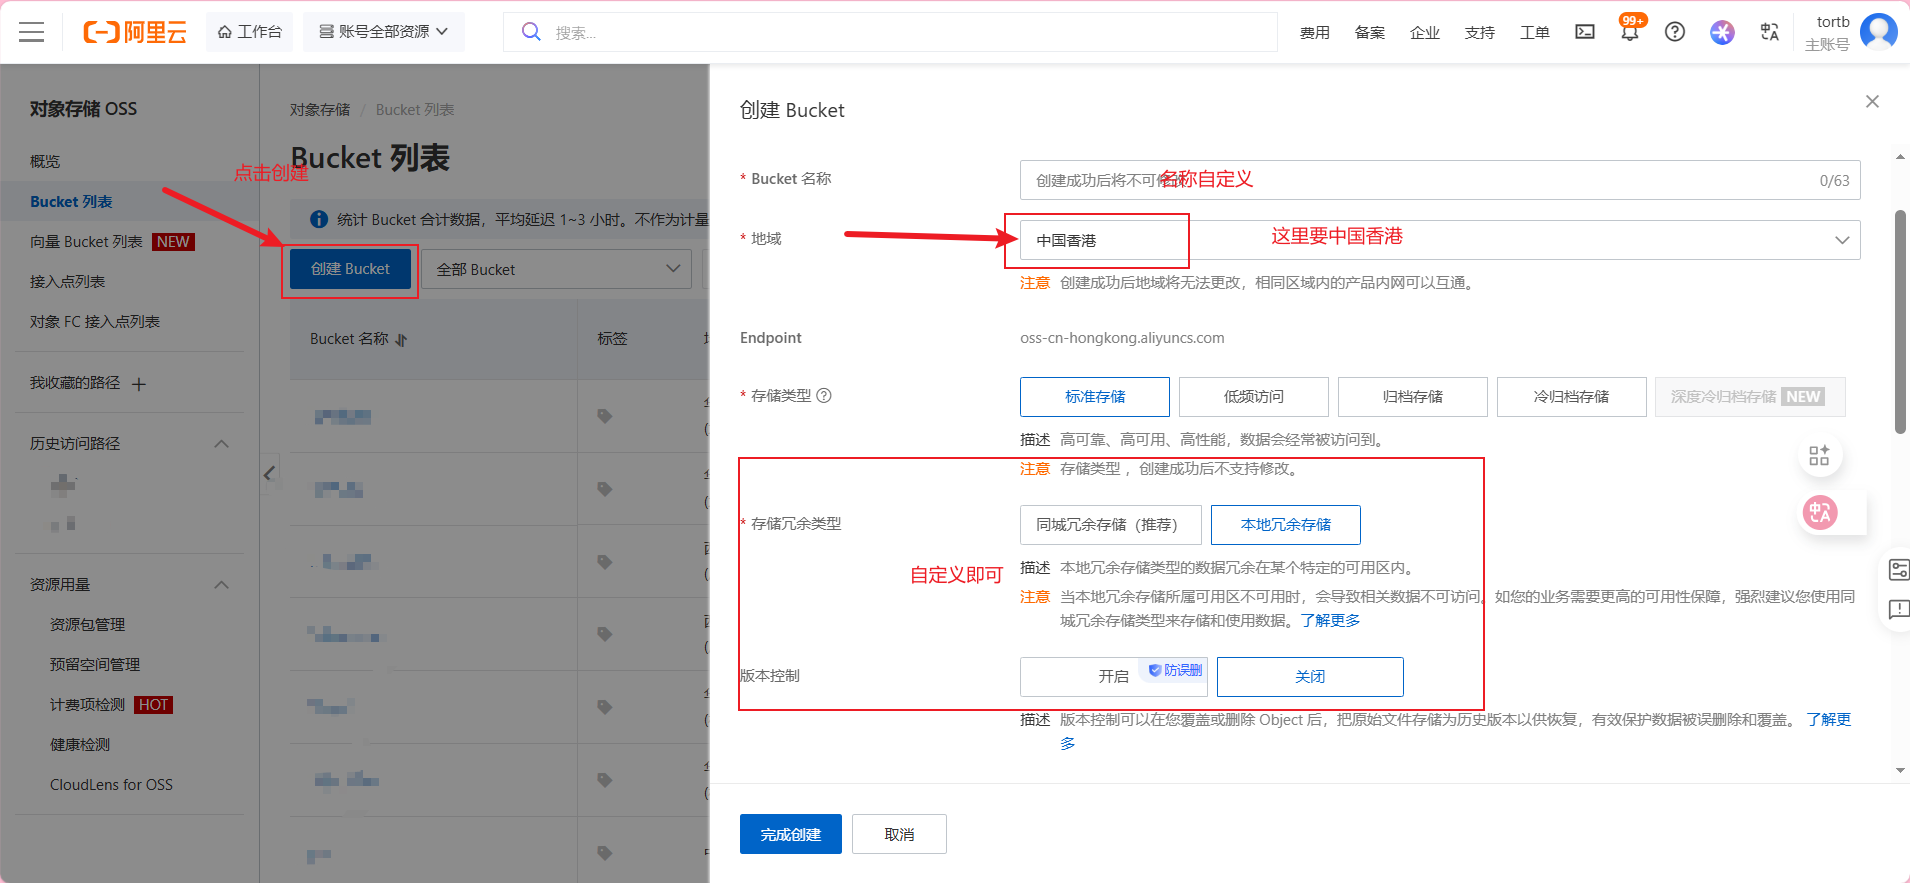Click the language switch icon
Viewport: 1910px width, 883px height.
click(1770, 32)
